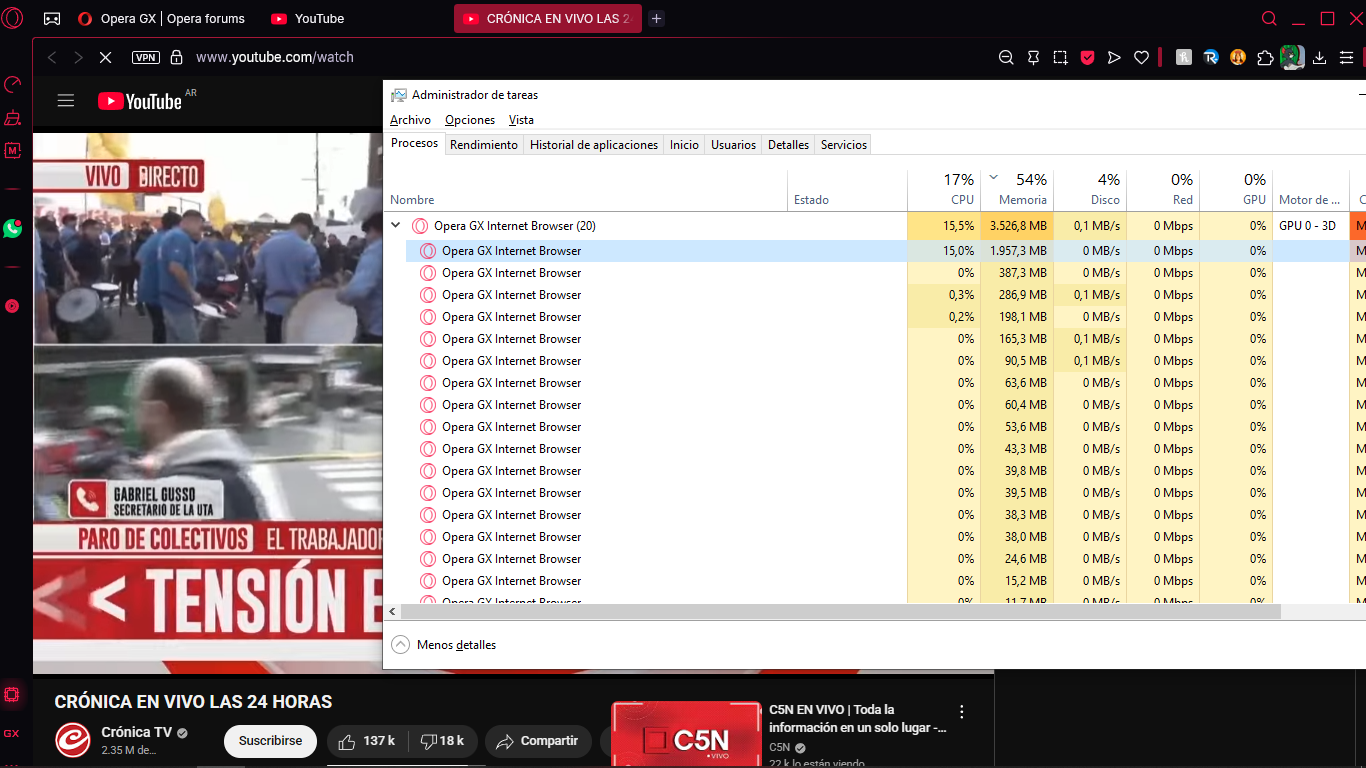Viewport: 1366px width, 768px height.
Task: Open the paper-plane send icon in the toolbar
Action: 1114,58
